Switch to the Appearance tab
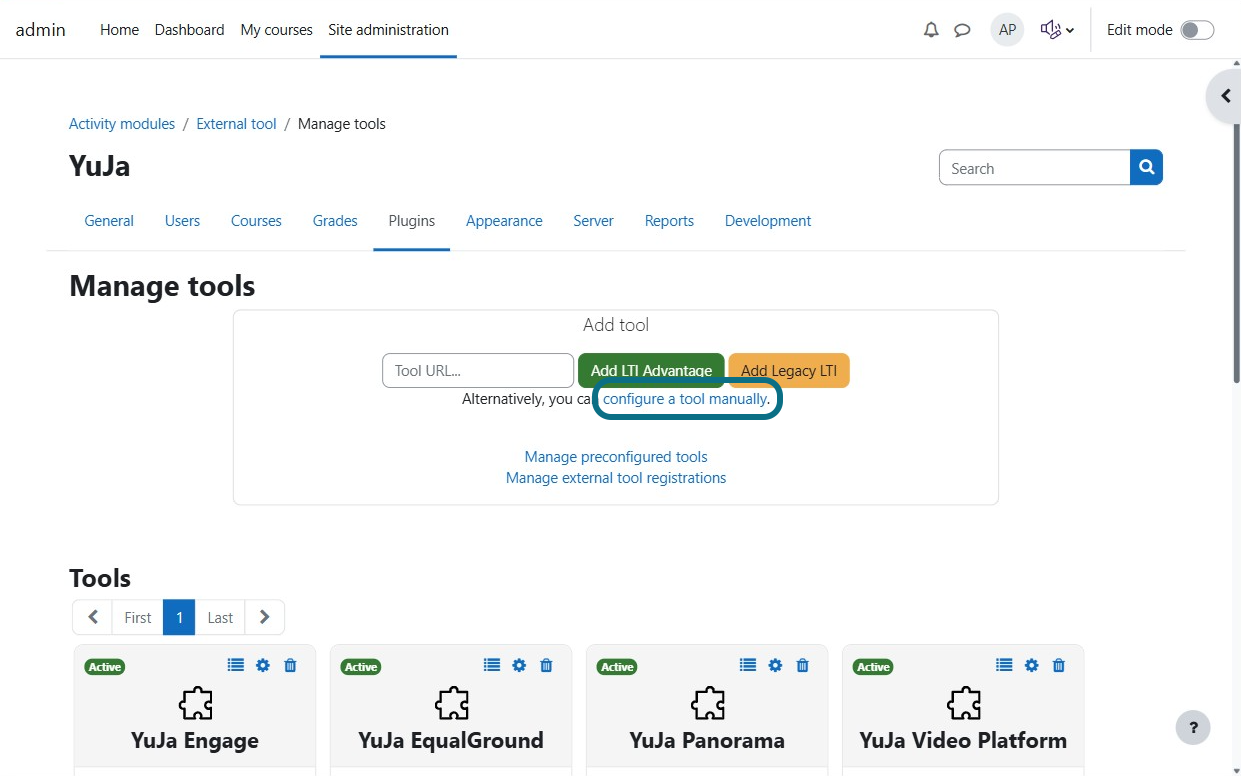 (504, 221)
